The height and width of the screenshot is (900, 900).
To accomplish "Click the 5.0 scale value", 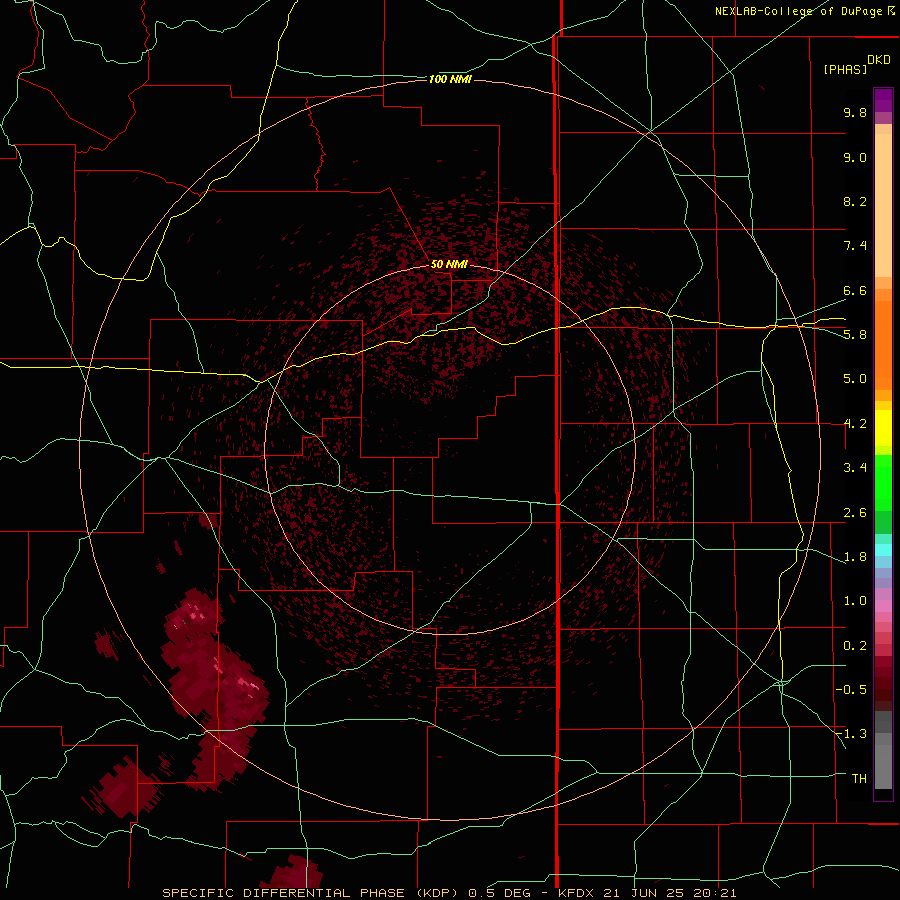I will tap(855, 379).
